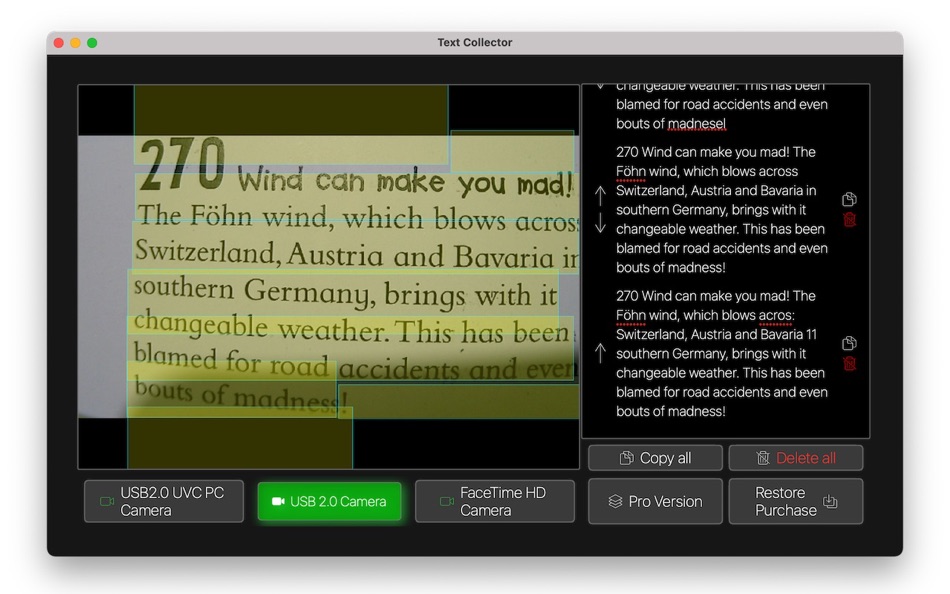Delete the last text entry with its trash icon
Image resolution: width=950 pixels, height=594 pixels.
click(x=849, y=364)
